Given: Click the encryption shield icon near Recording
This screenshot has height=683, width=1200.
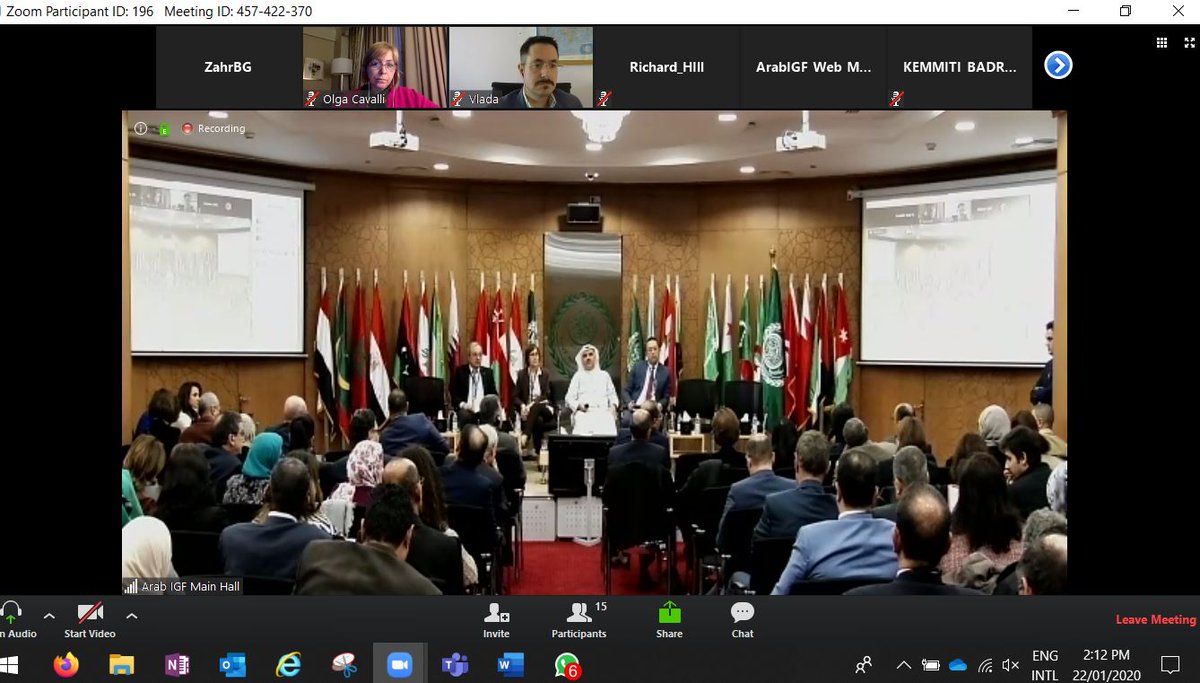Looking at the screenshot, I should pyautogui.click(x=163, y=128).
